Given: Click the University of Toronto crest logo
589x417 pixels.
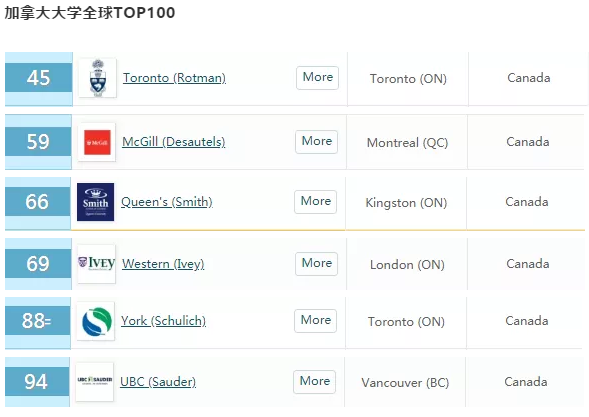Looking at the screenshot, I should pos(98,78).
